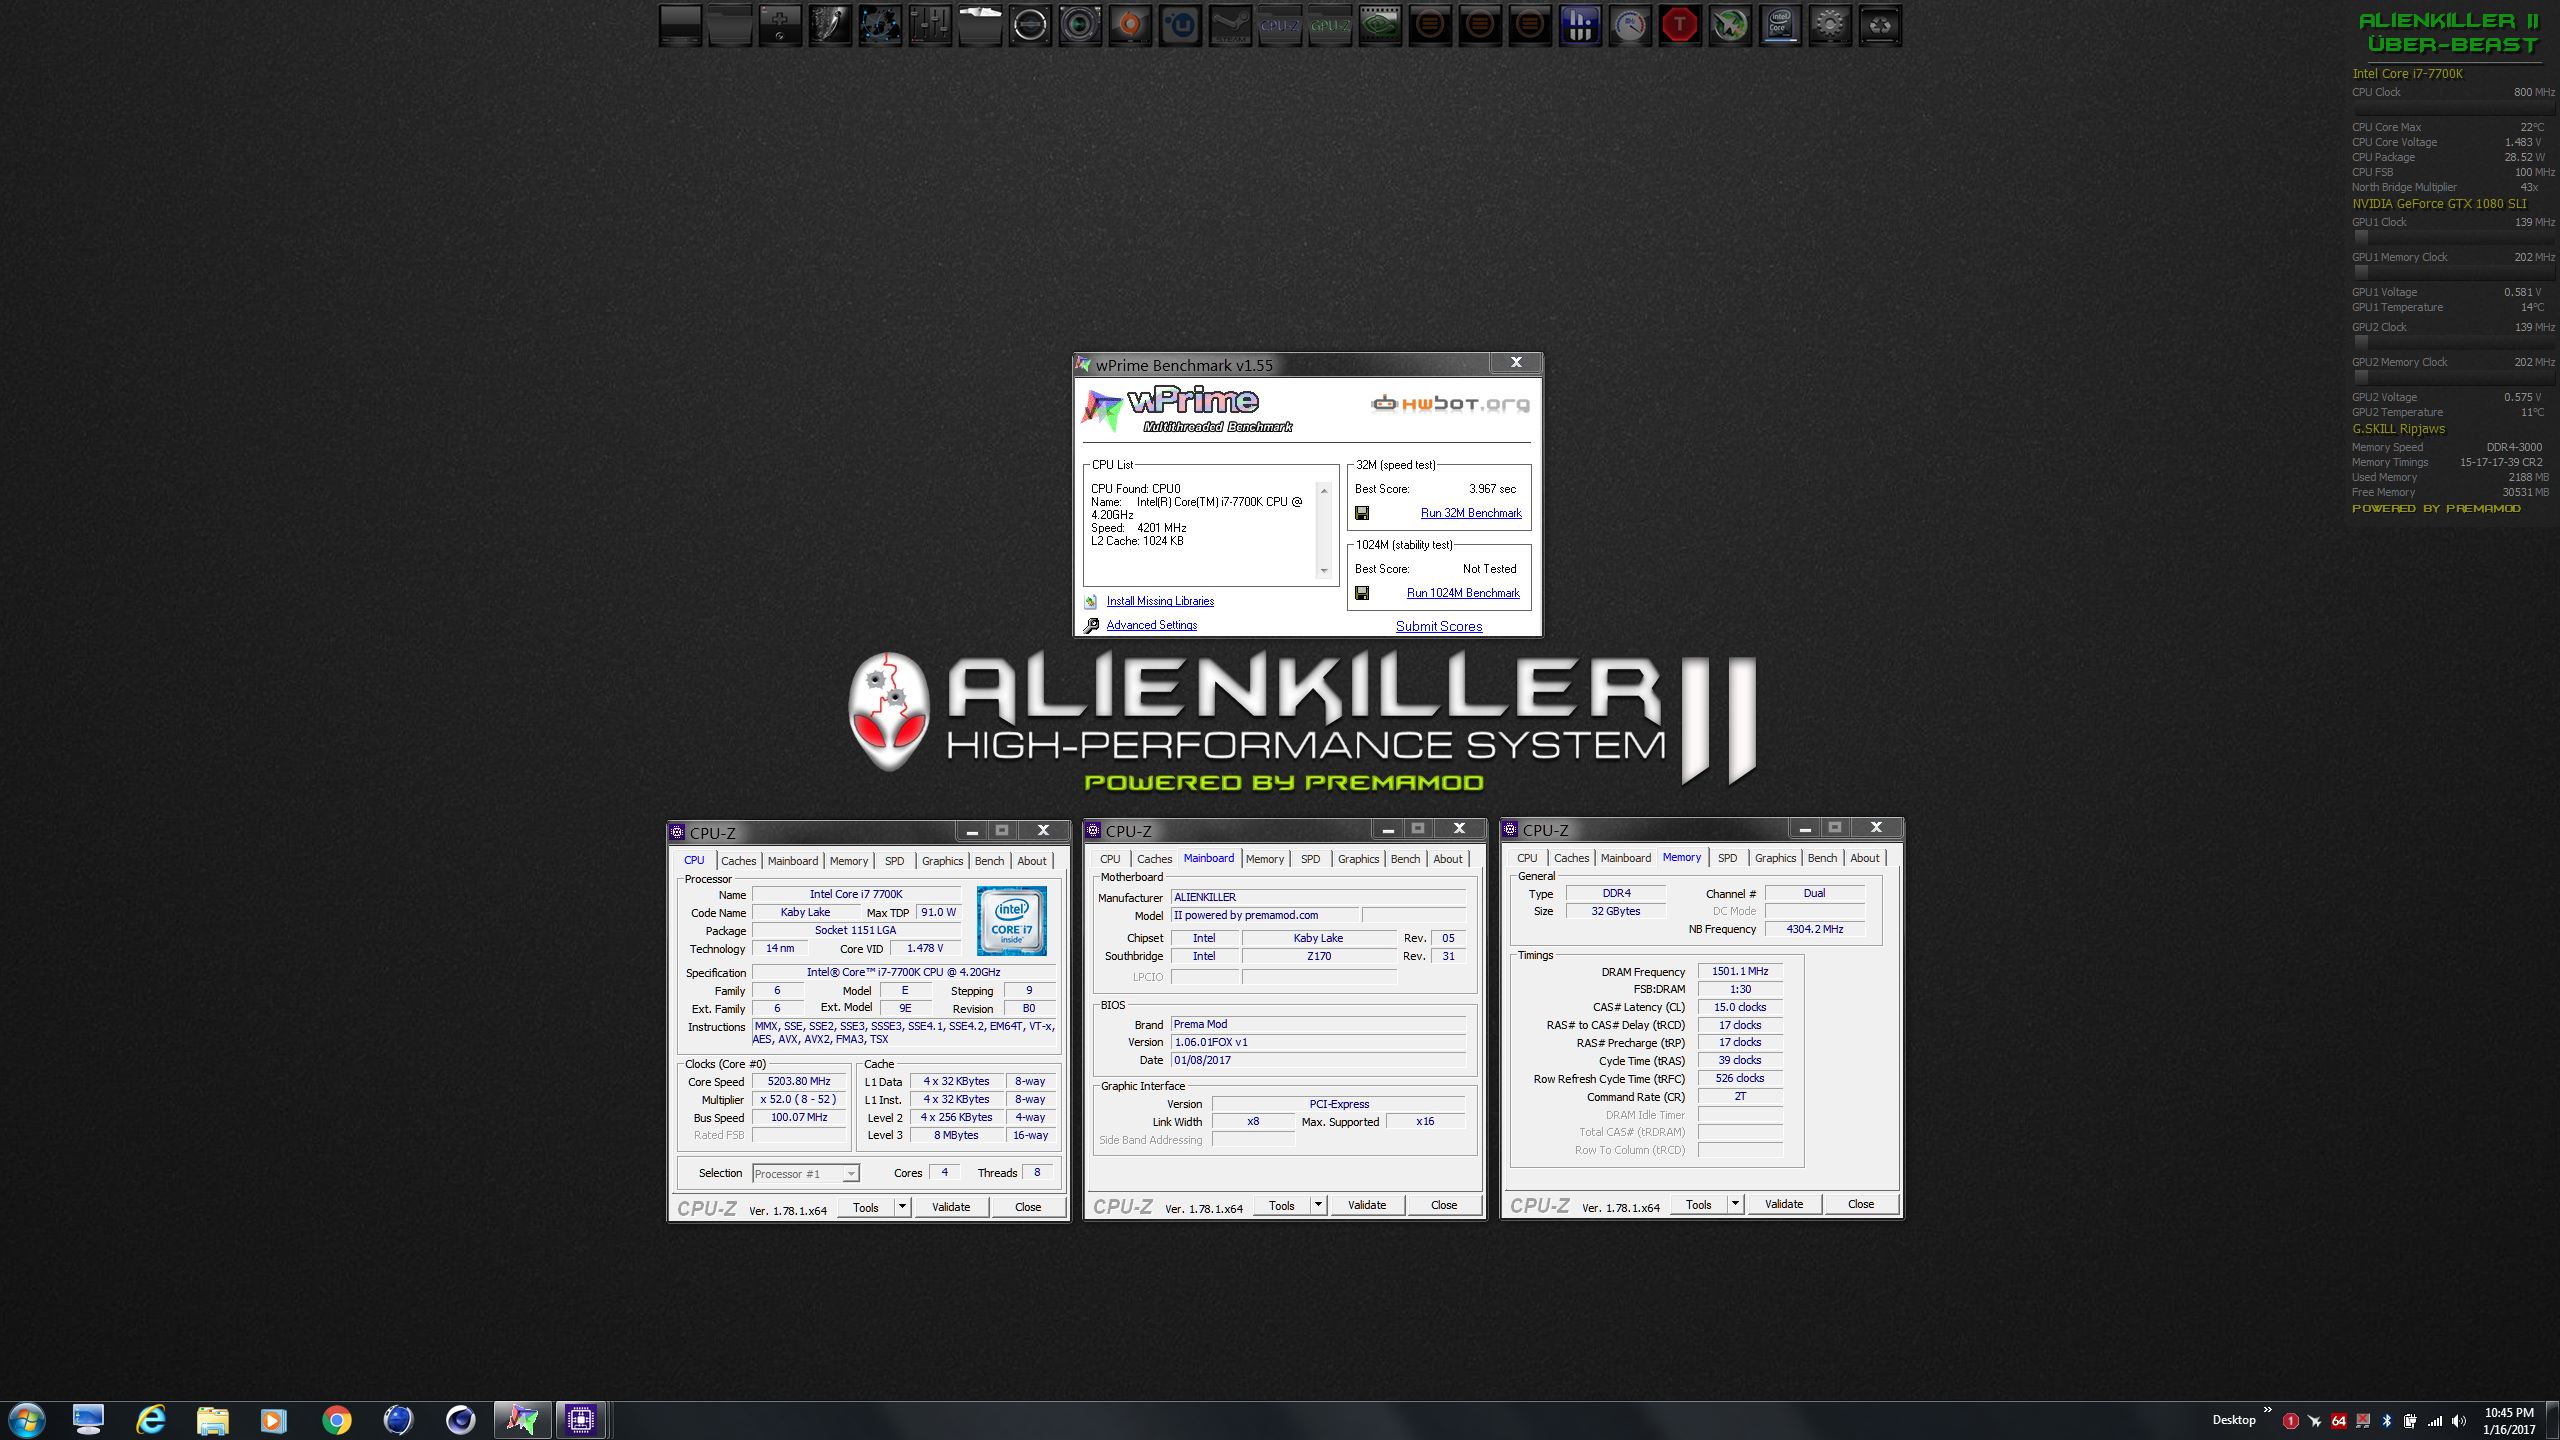Click the Uplay icon in dock
2560x1440 pixels.
[x=1180, y=26]
